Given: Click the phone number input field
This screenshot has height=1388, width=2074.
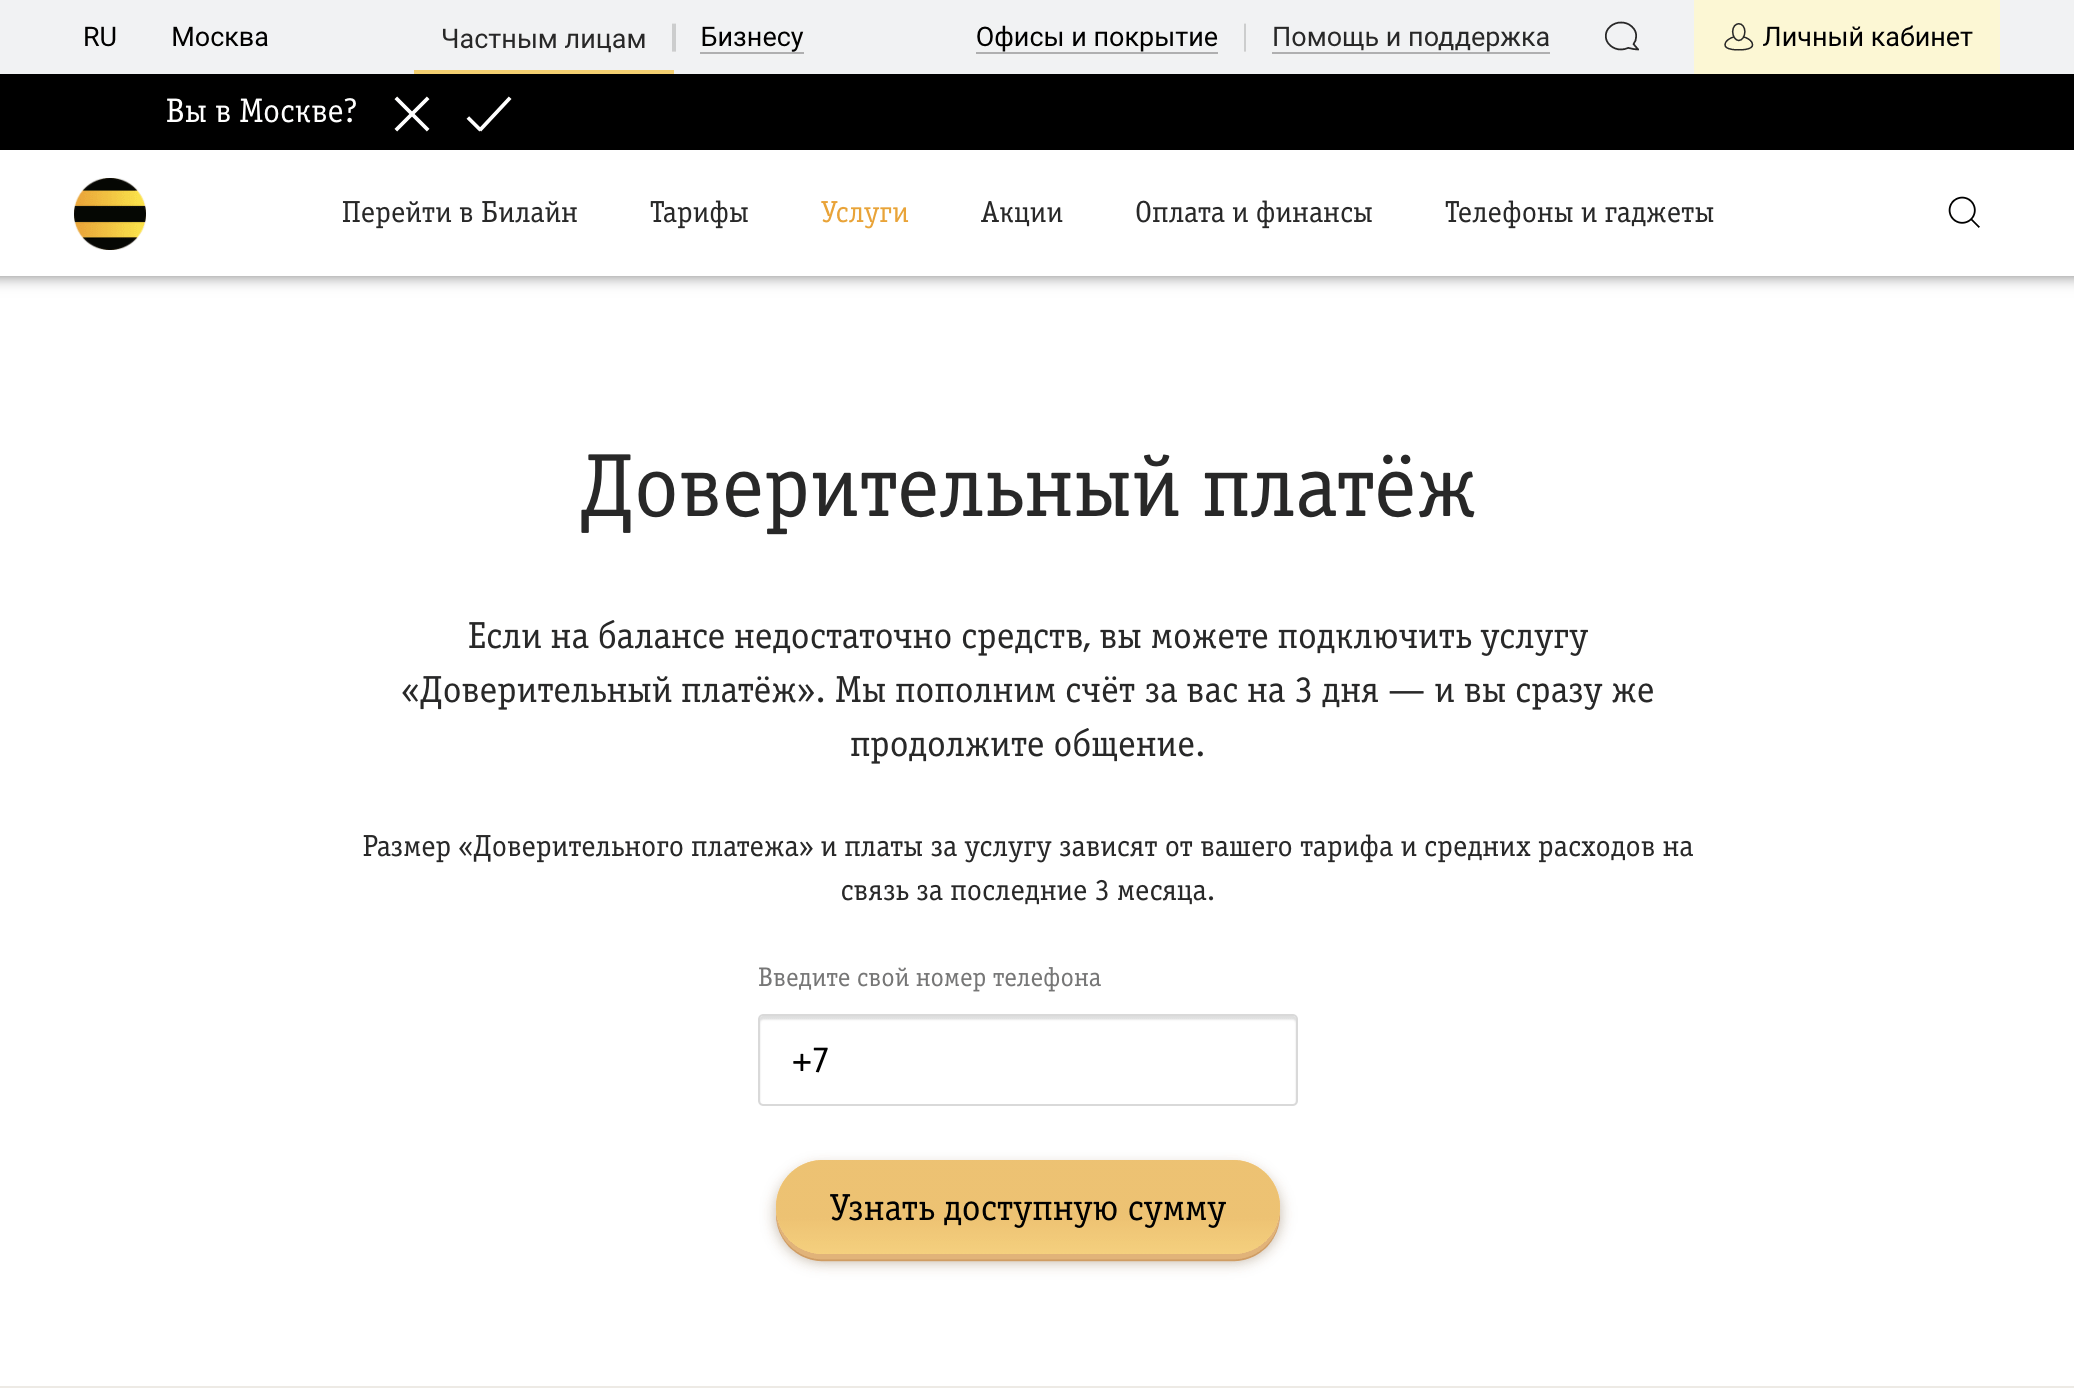Looking at the screenshot, I should coord(1027,1061).
